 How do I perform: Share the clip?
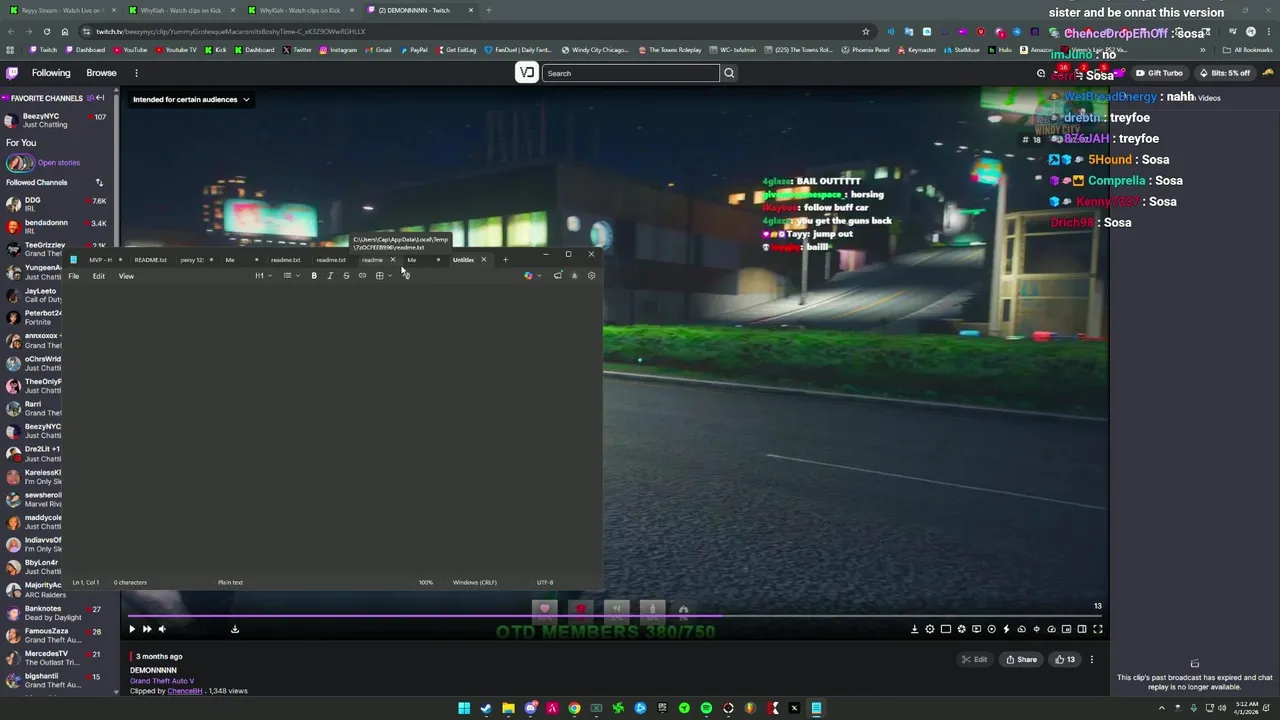click(x=1021, y=659)
